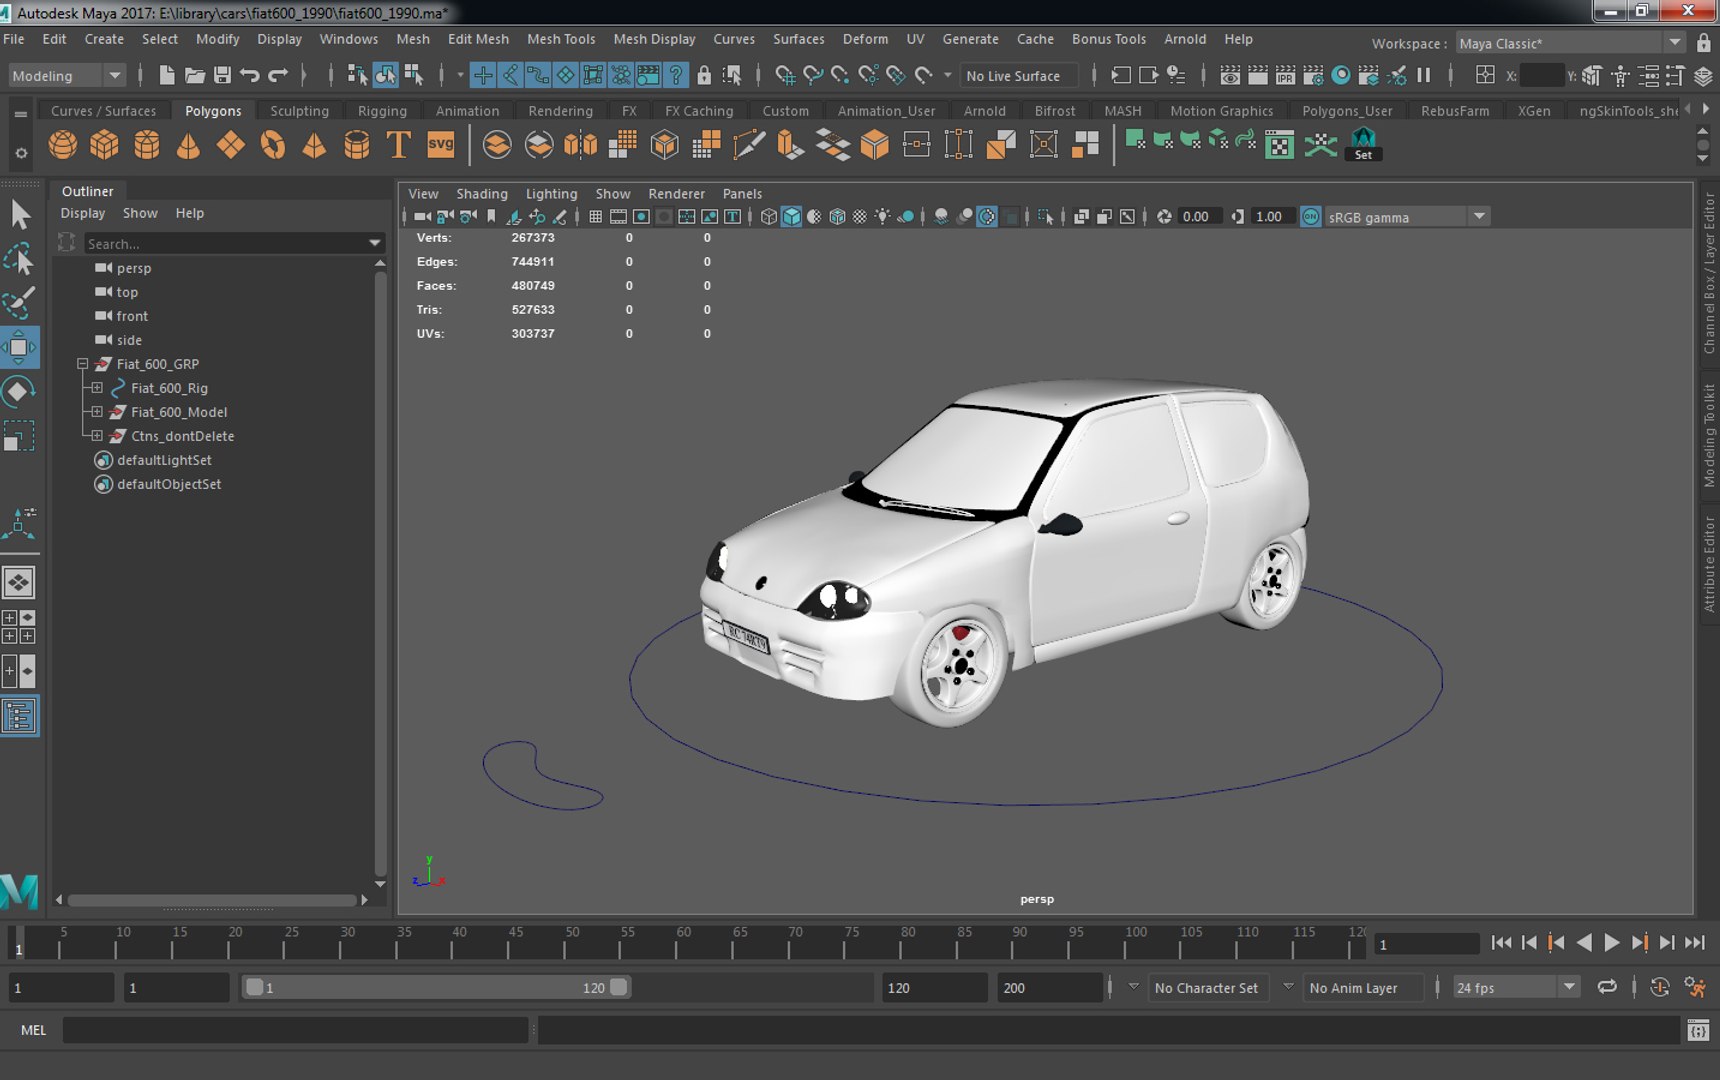Click the MEL command line input
Screen dimensions: 1720x1080
click(x=295, y=1030)
